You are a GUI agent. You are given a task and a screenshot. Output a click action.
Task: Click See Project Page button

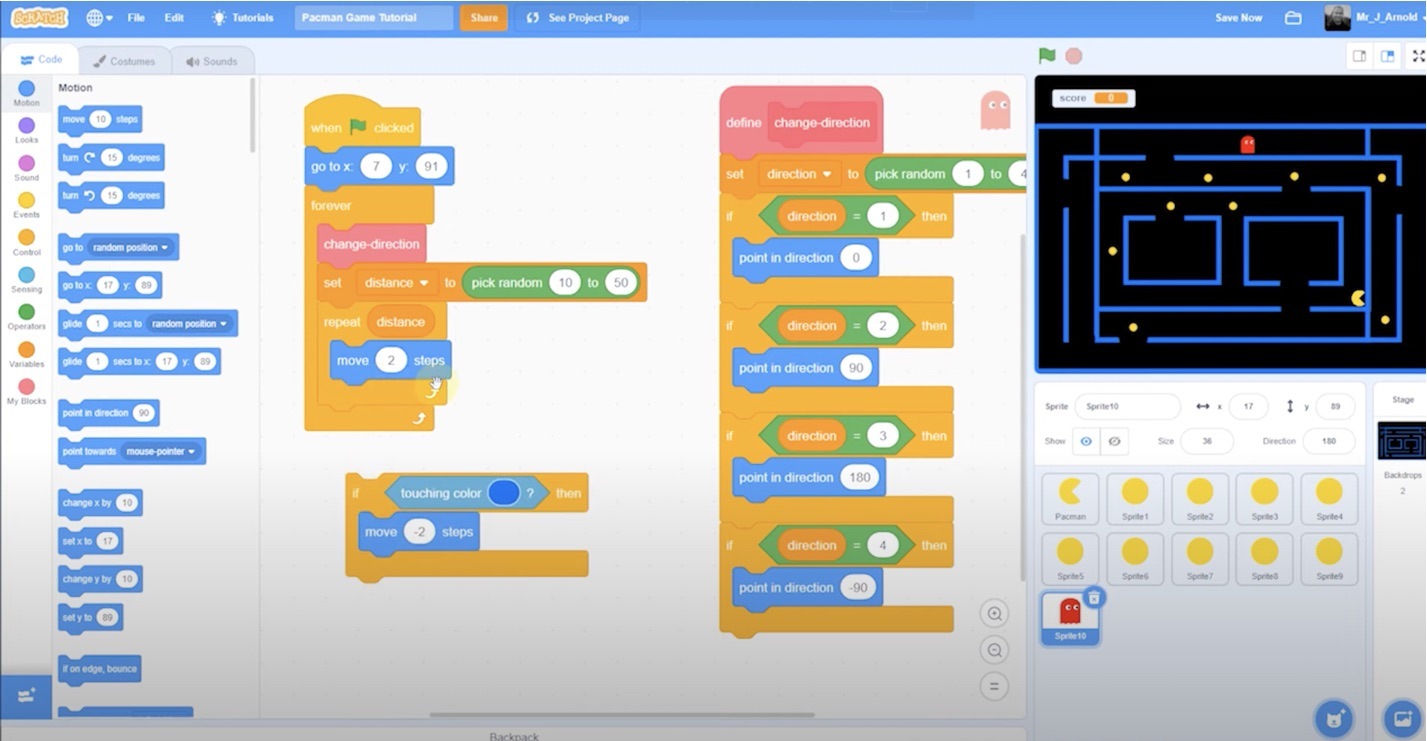577,18
